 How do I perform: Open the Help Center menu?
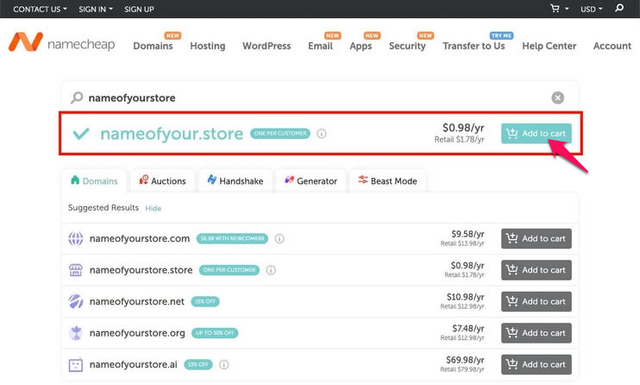point(549,46)
